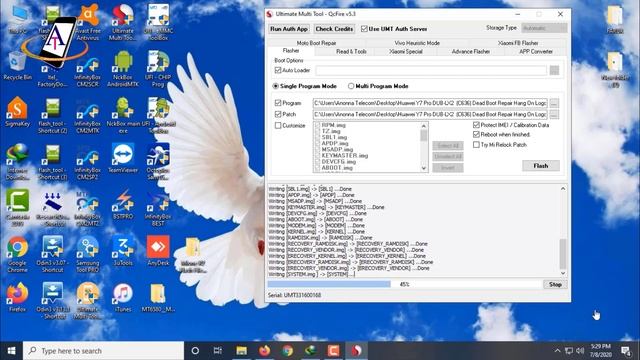This screenshot has width=640, height=360.
Task: Stop the flashing process
Action: pyautogui.click(x=555, y=284)
